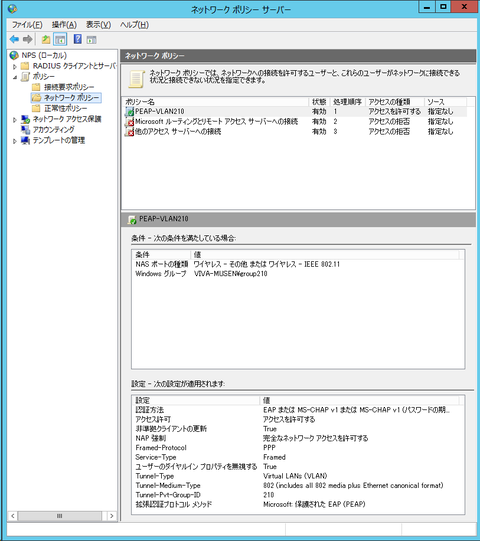Click the NAP 強制 setting row
The image size is (480, 541).
pyautogui.click(x=298, y=438)
